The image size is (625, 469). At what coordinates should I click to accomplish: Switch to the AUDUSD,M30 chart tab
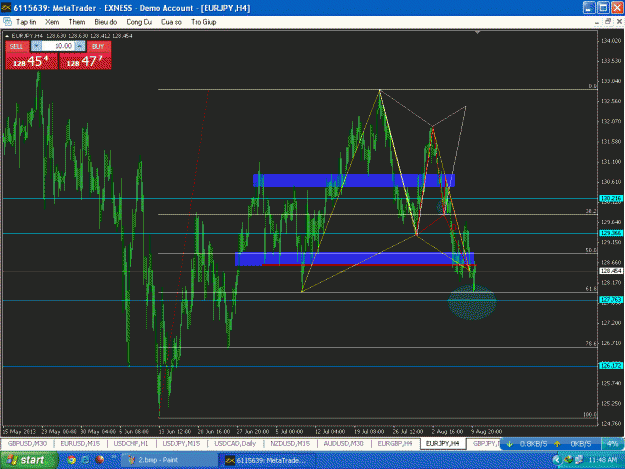point(343,443)
